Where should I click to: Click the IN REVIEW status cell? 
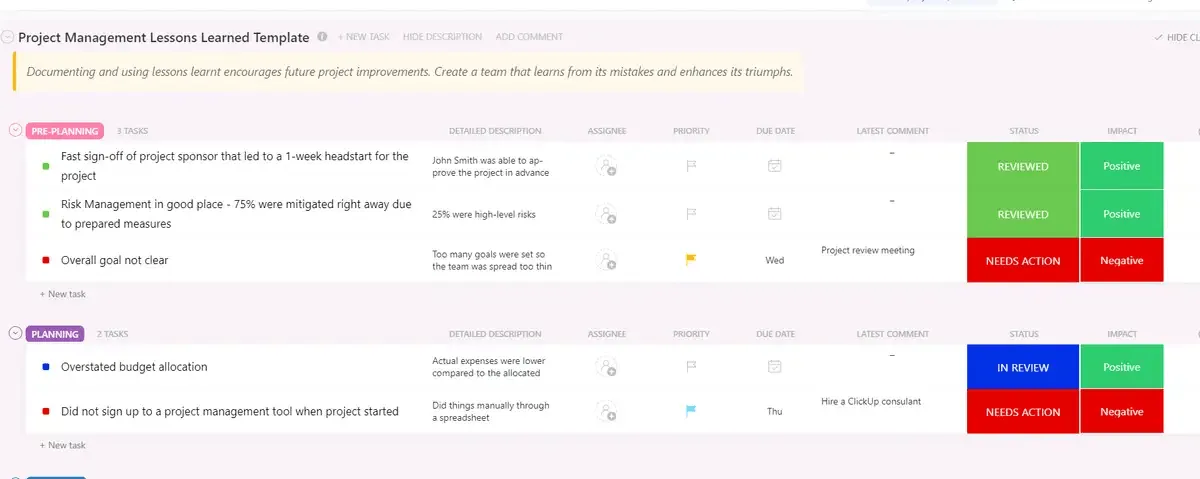pos(1023,367)
